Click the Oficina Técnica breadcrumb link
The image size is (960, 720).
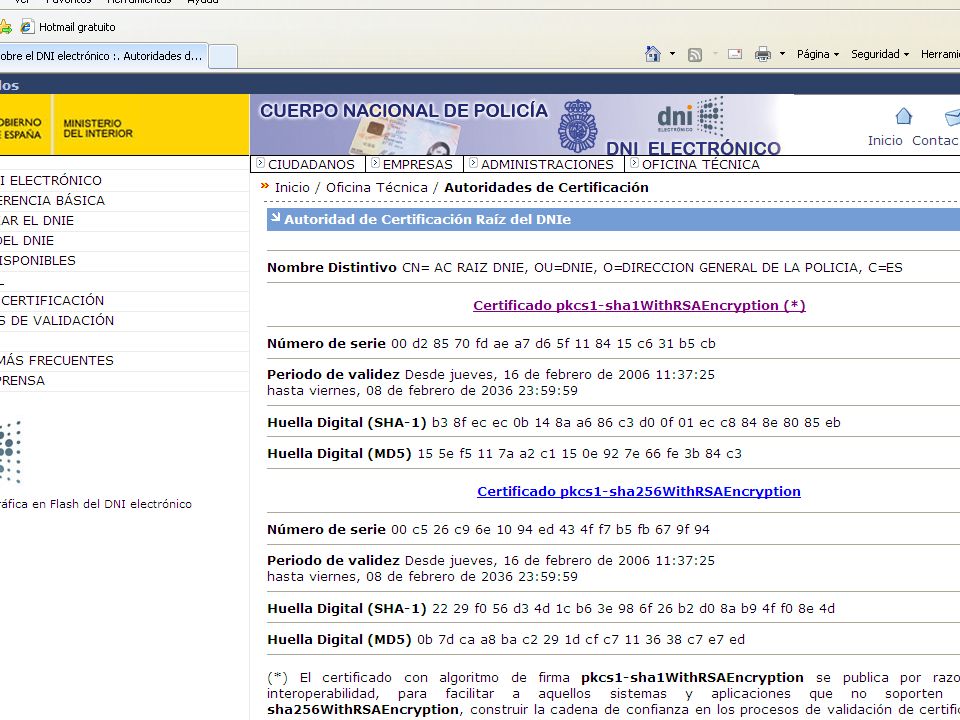377,187
